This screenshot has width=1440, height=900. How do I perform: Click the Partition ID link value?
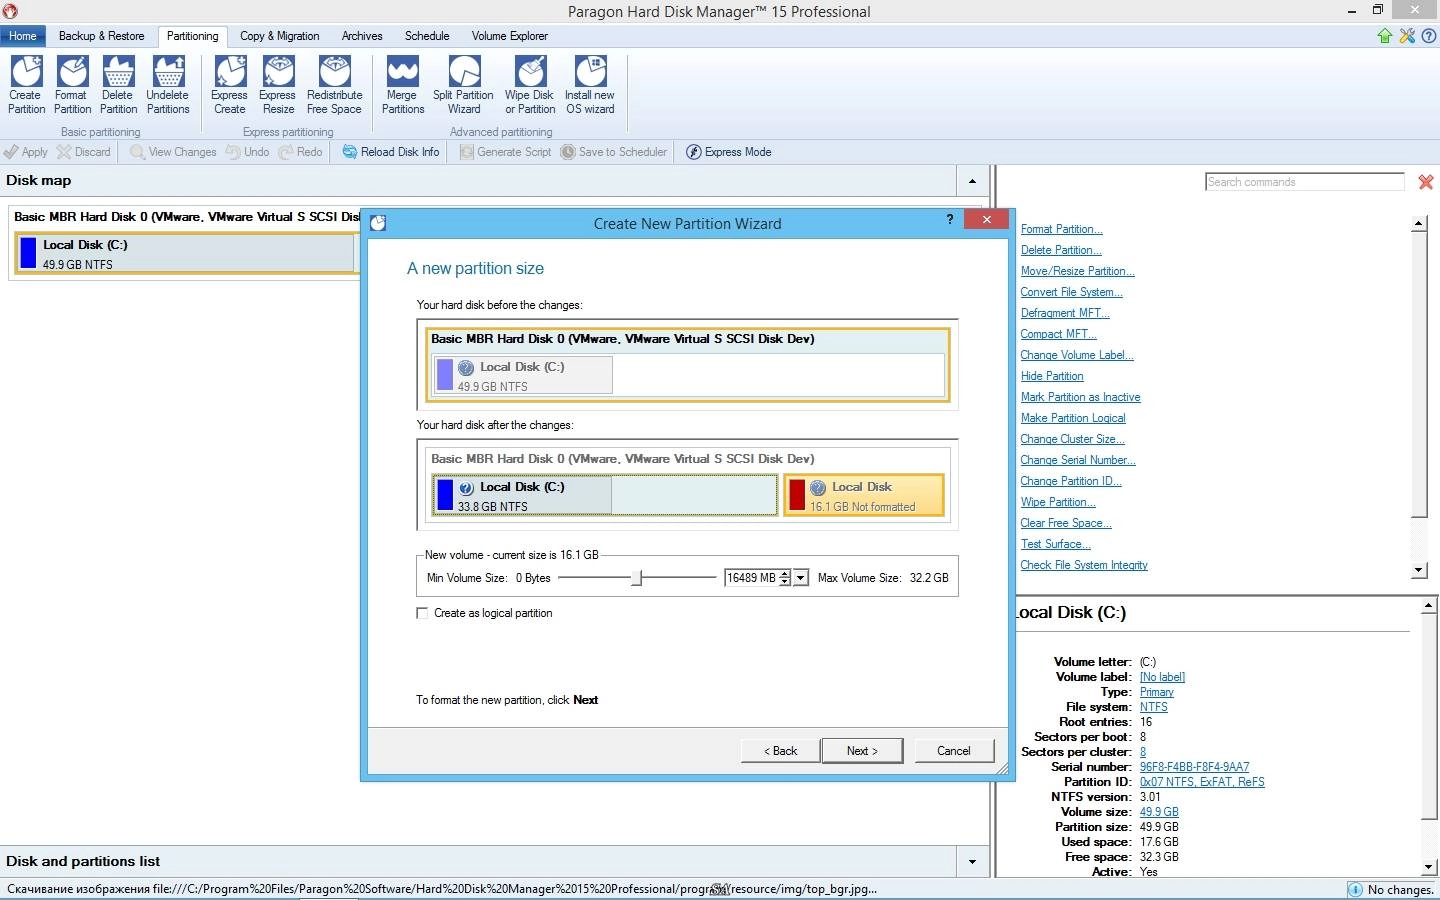(1202, 782)
